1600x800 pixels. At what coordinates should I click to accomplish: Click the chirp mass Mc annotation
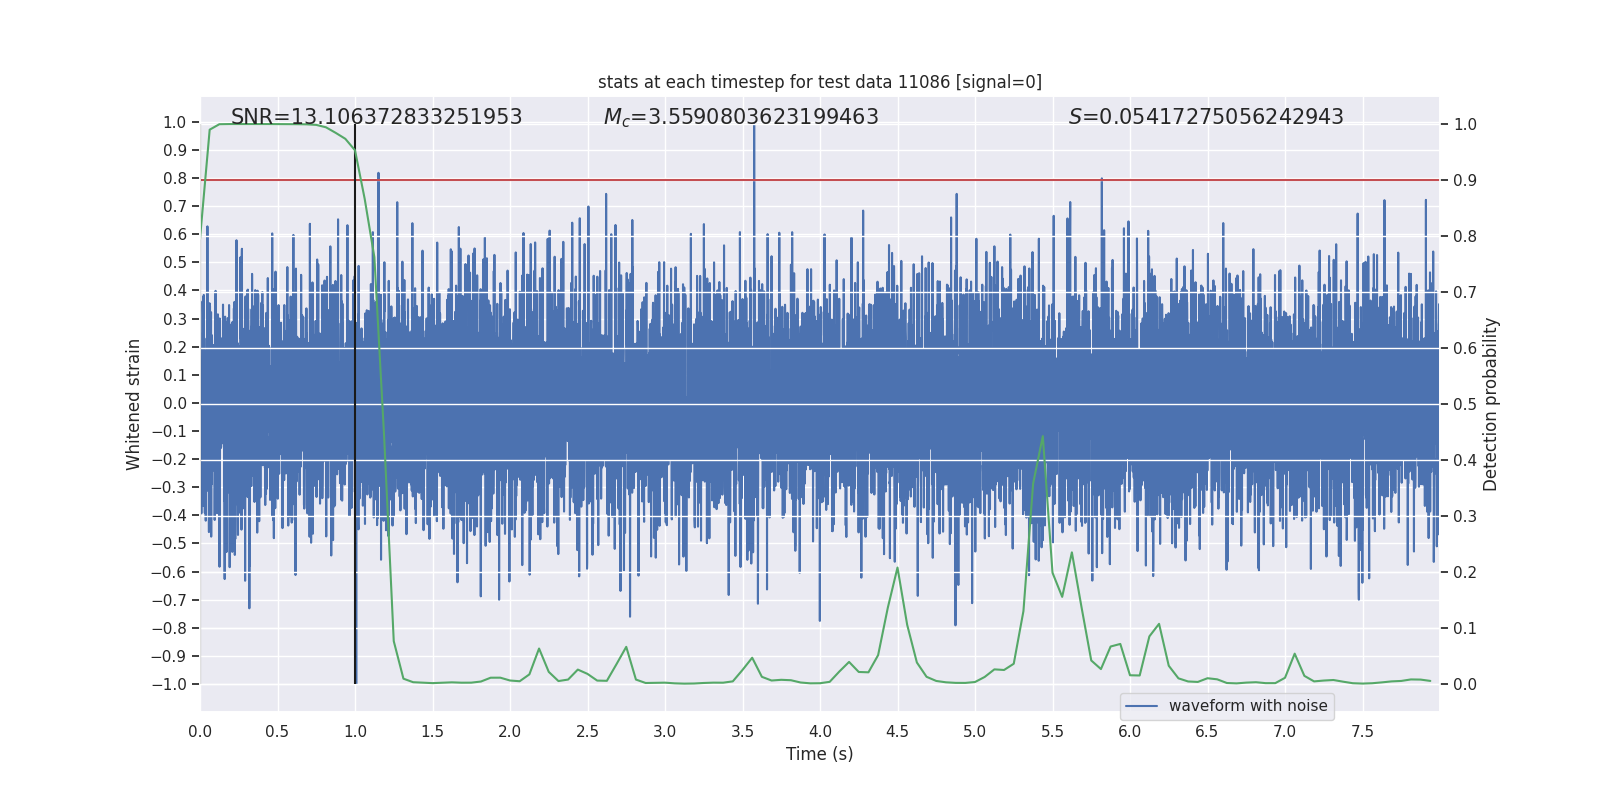click(741, 117)
